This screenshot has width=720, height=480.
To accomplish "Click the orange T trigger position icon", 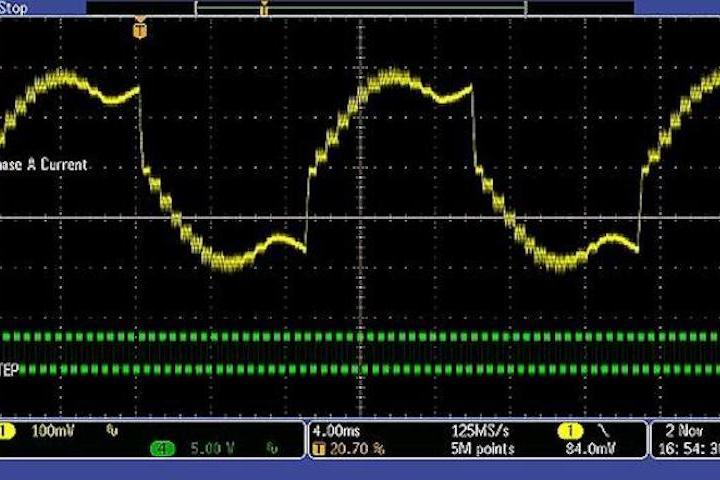I will coord(318,449).
